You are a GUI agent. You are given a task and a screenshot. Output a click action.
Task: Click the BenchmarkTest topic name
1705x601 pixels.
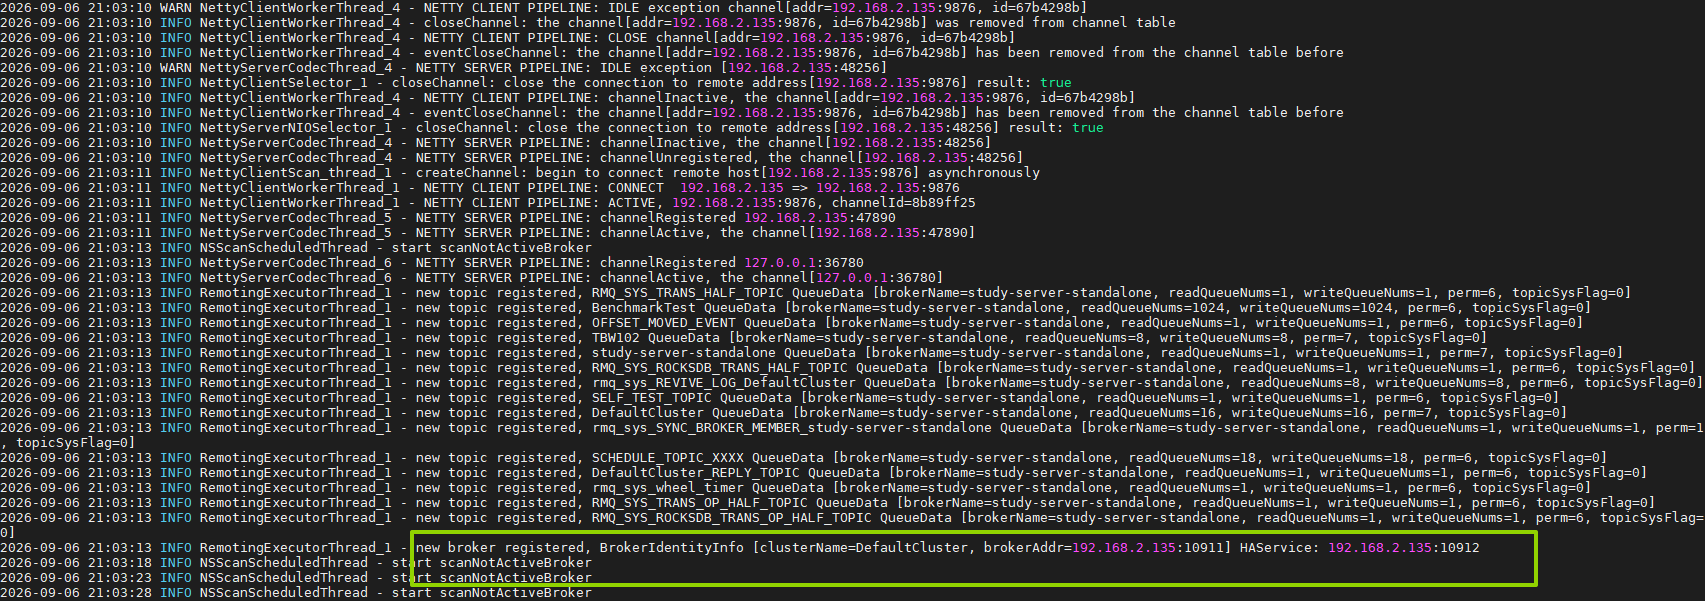point(643,308)
